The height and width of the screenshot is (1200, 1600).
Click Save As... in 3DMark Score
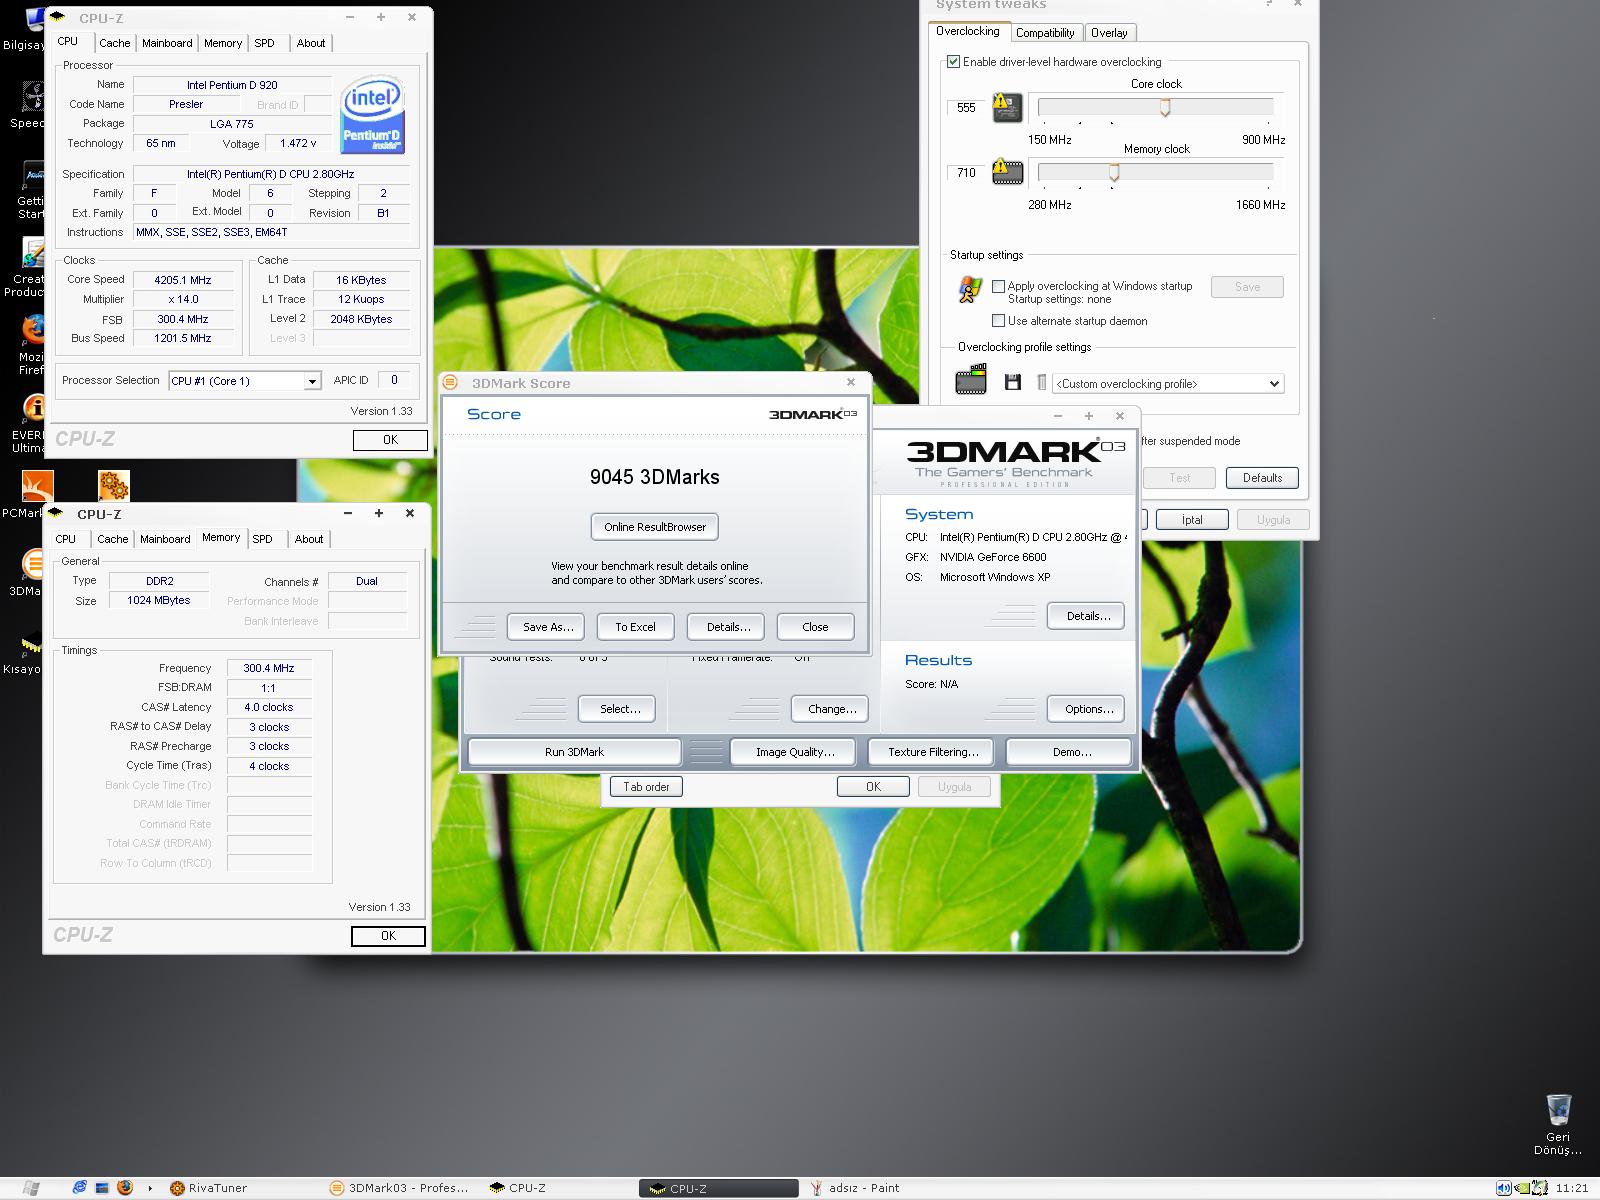[x=546, y=627]
